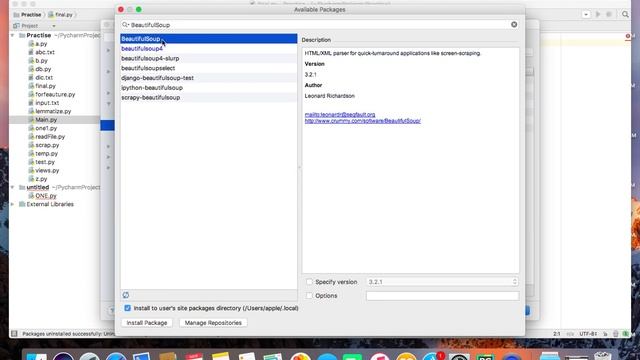Click the Run button in PyCharm toolbar
The width and height of the screenshot is (640, 360).
(598, 14)
